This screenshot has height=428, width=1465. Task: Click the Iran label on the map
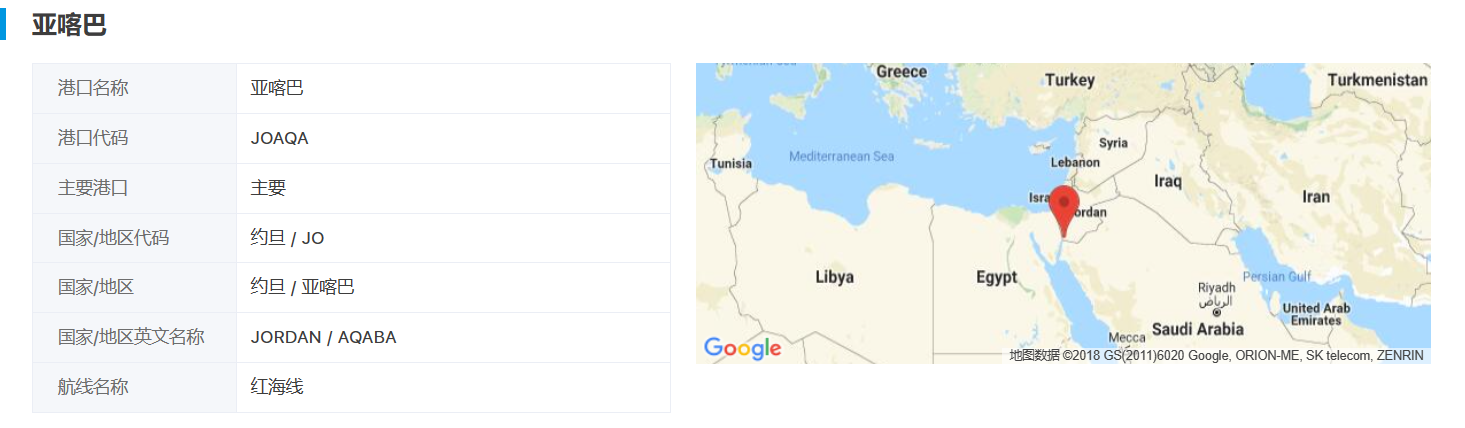coord(1315,197)
